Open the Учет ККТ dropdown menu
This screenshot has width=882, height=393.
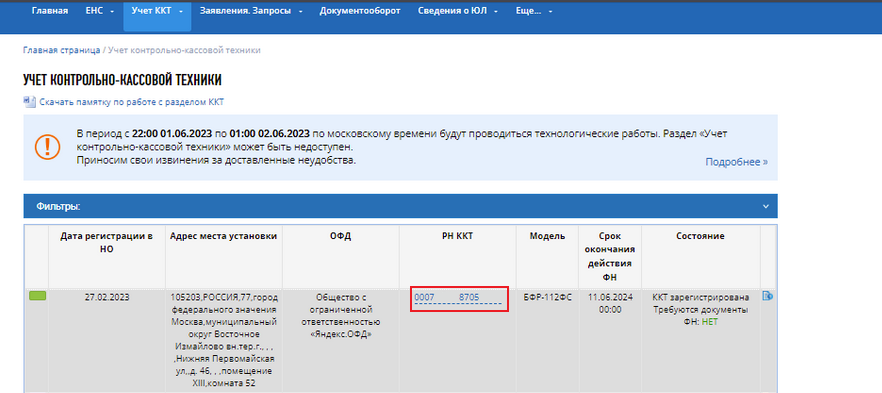tap(158, 11)
